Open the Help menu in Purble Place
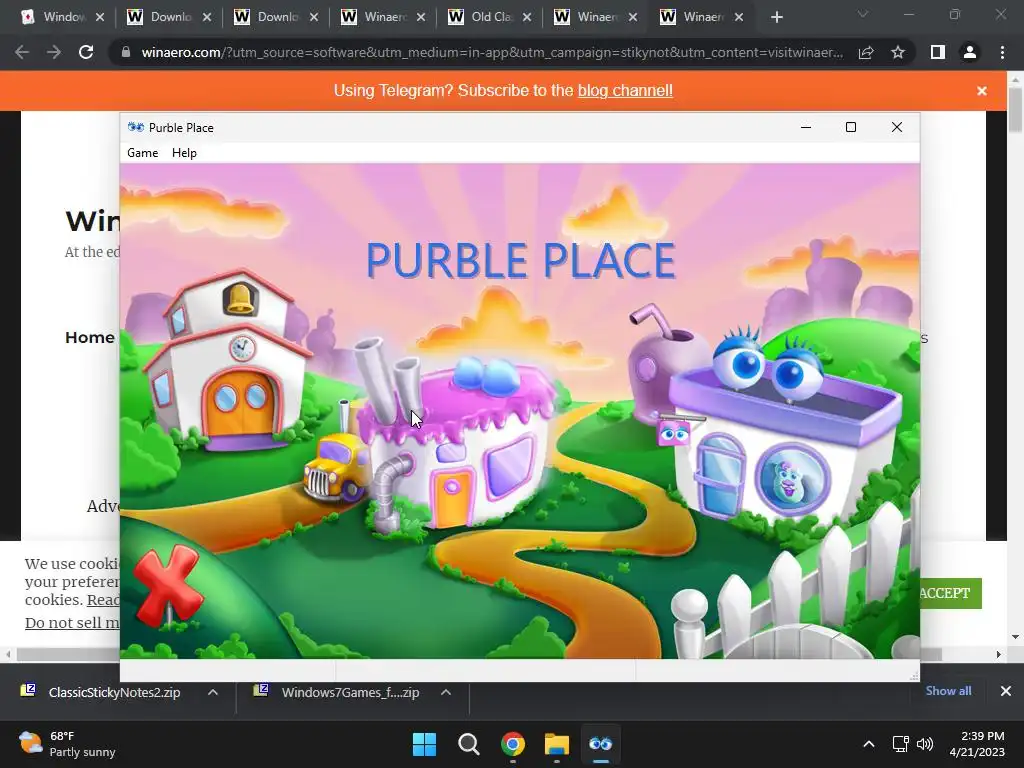This screenshot has height=768, width=1024. [x=184, y=153]
